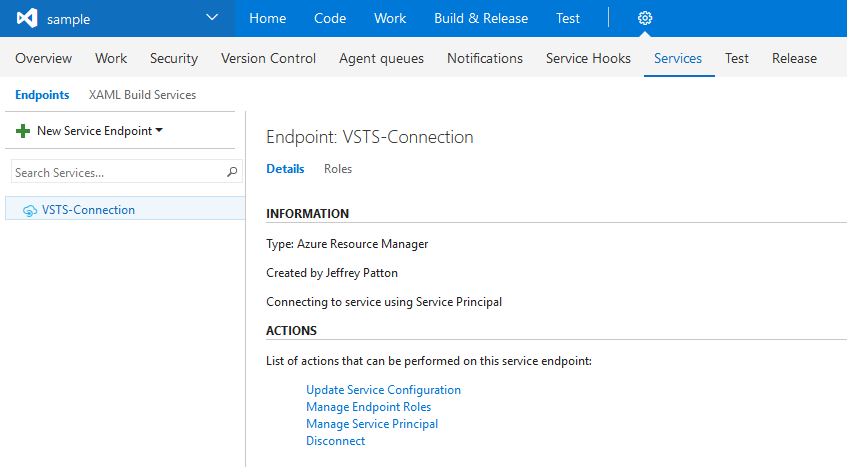This screenshot has height=467, width=847.
Task: Select VSTS-Connection in the endpoint list
Action: (x=88, y=210)
